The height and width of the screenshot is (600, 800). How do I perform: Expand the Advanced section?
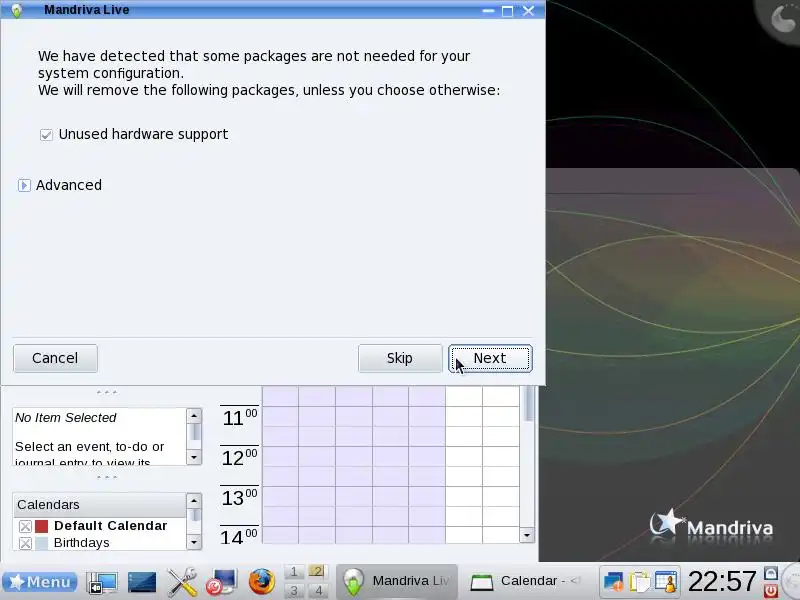(x=24, y=185)
